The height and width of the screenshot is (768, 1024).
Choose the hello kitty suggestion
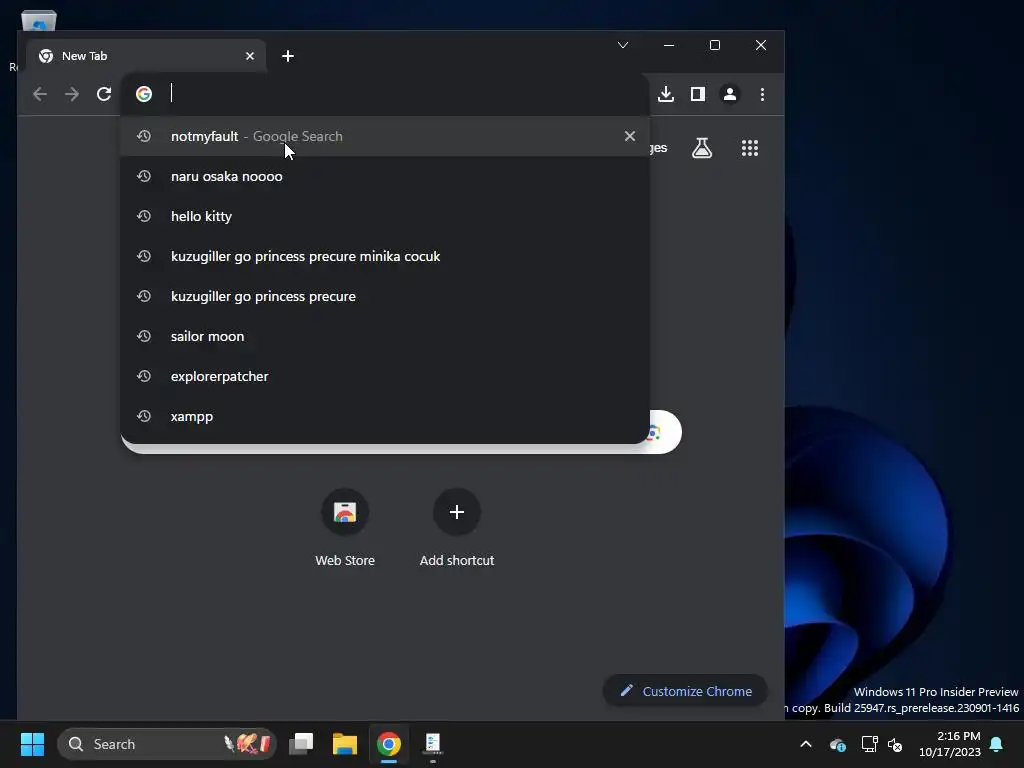click(x=385, y=216)
